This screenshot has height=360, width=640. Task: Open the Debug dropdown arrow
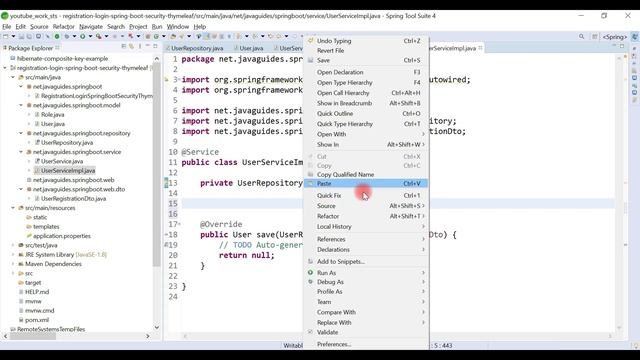pyautogui.click(x=74, y=36)
